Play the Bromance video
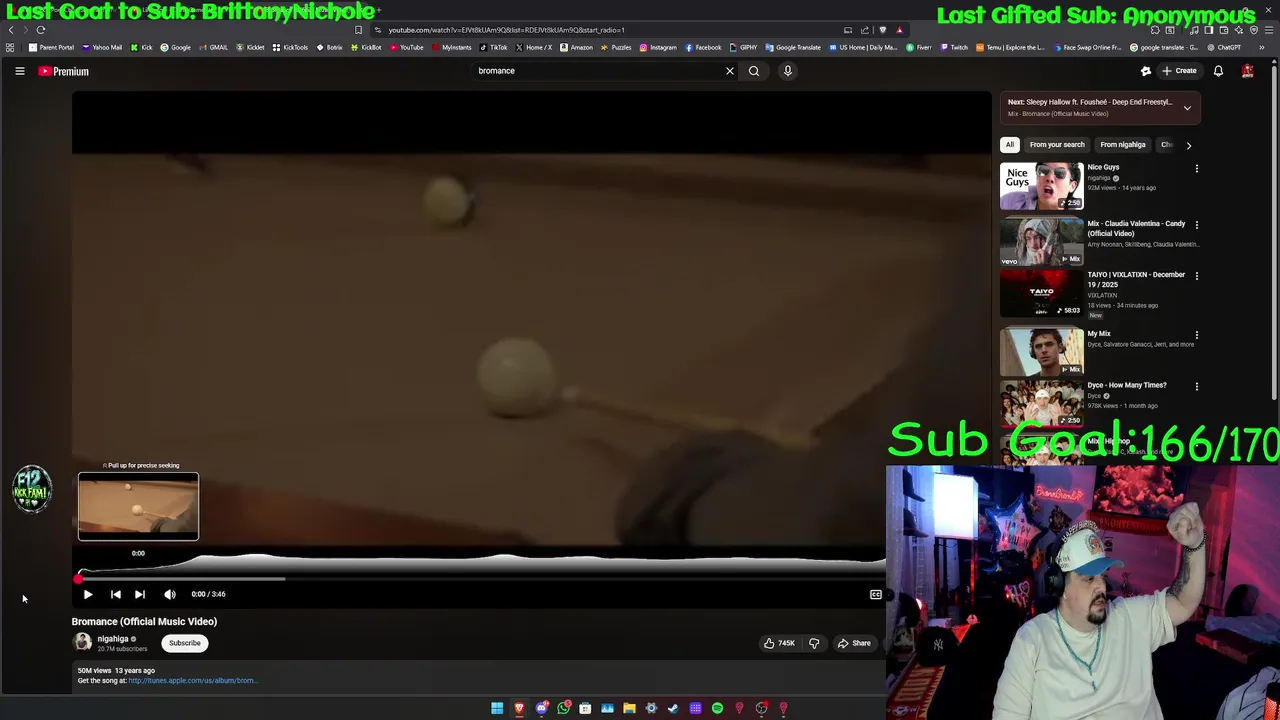This screenshot has height=720, width=1280. tap(87, 594)
